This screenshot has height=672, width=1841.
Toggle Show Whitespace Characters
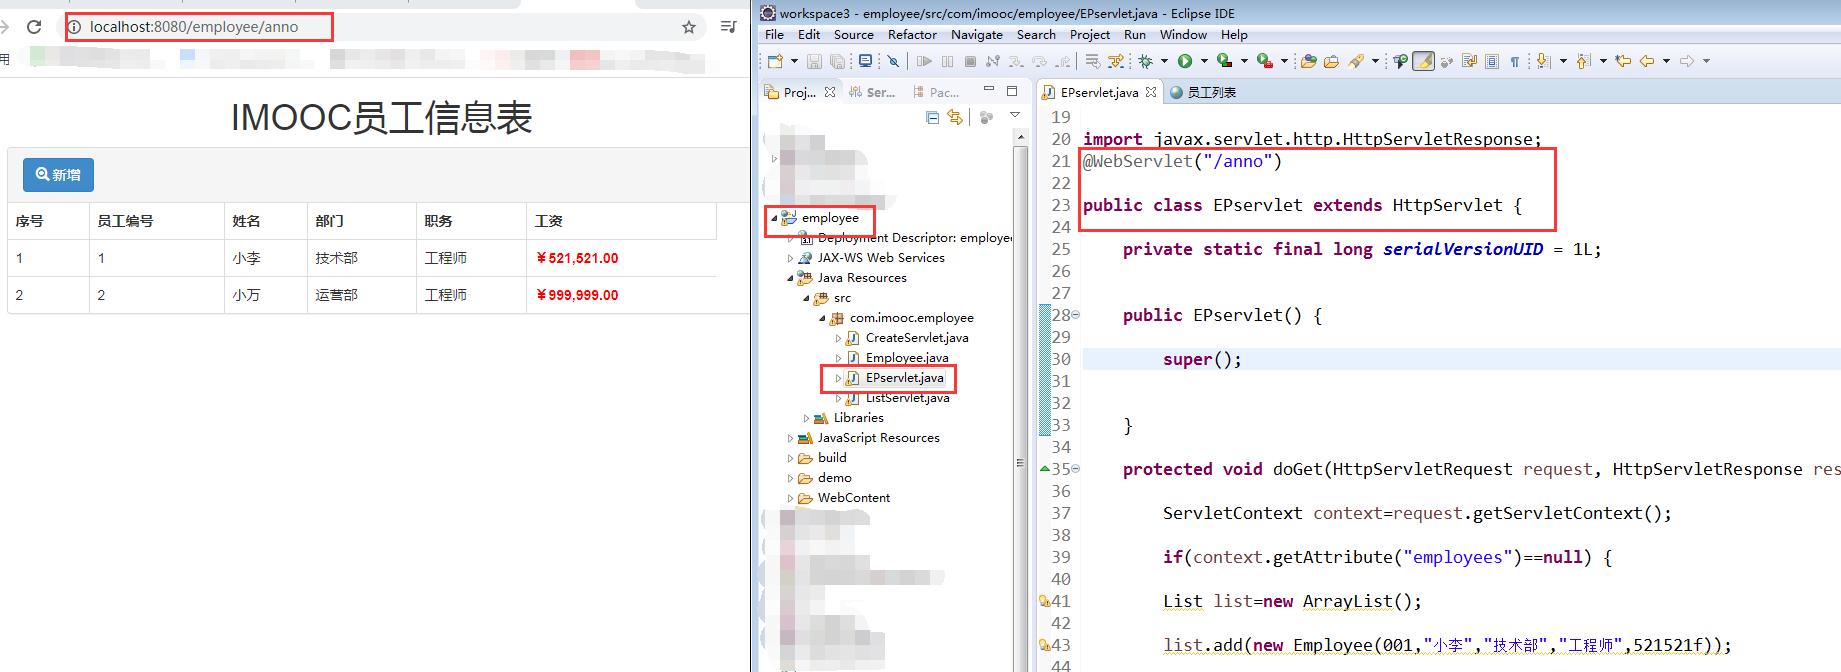(1514, 61)
